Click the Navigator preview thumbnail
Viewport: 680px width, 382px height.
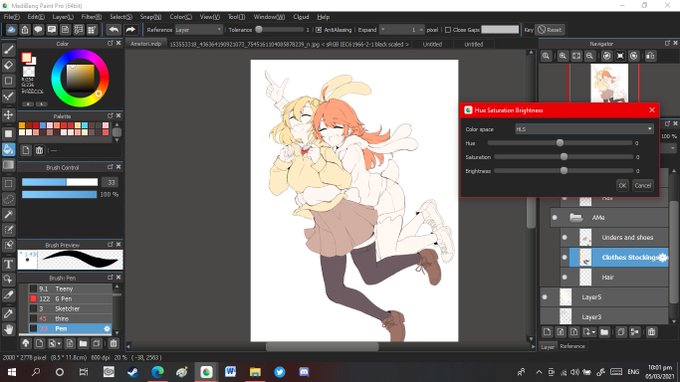[x=609, y=83]
